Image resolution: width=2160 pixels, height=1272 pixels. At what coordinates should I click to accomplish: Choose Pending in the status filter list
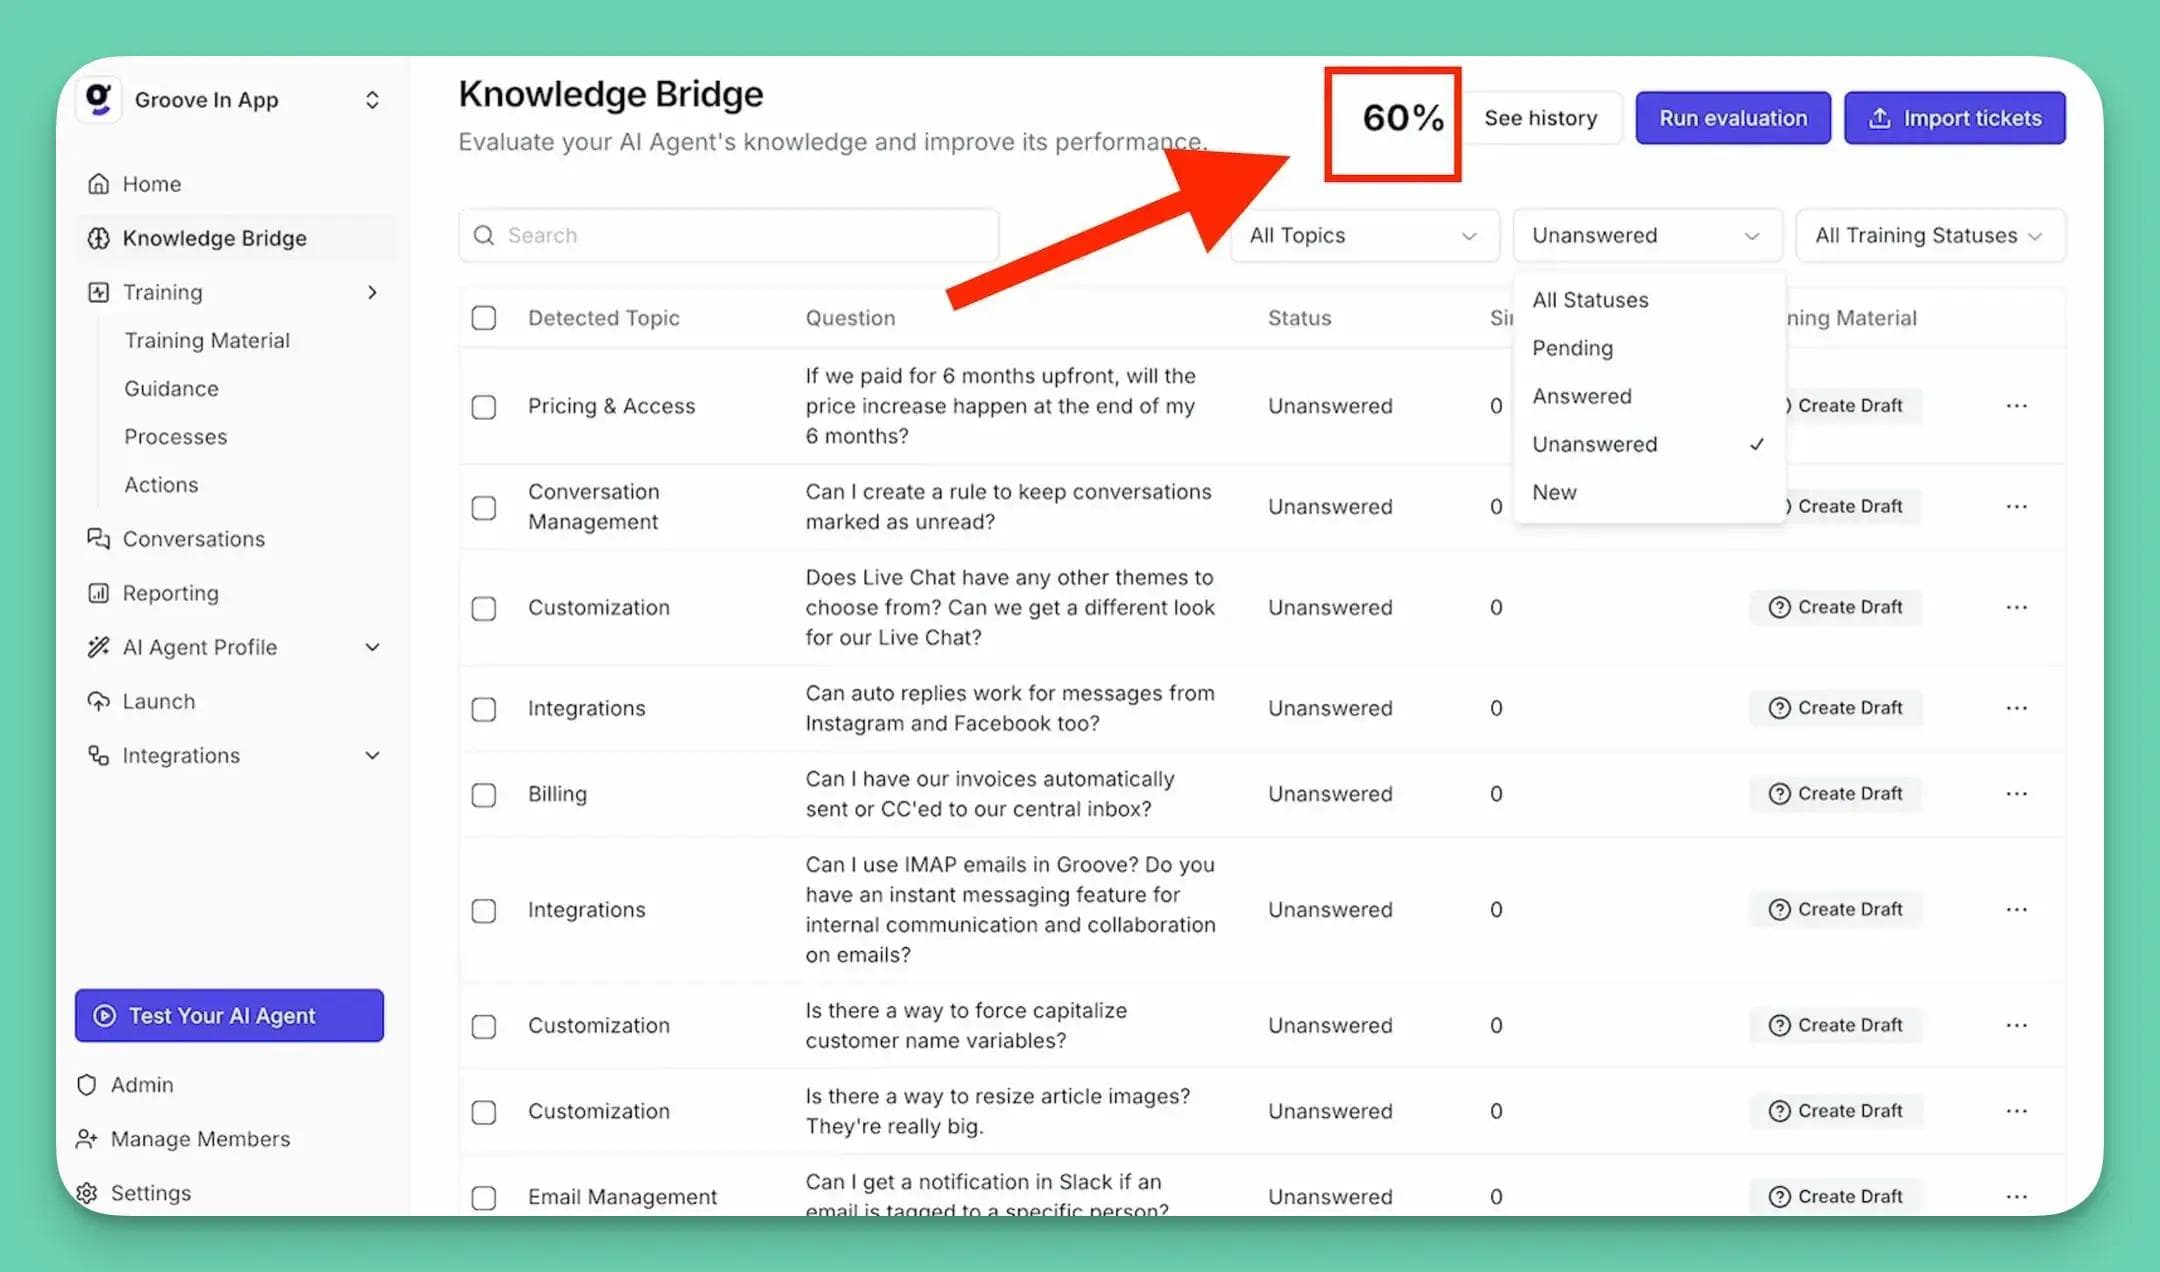click(1572, 348)
